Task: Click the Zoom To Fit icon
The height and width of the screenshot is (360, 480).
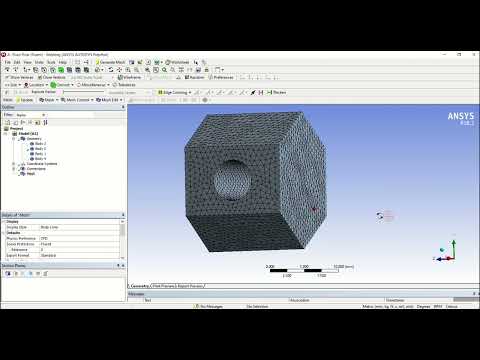Action: (147, 70)
